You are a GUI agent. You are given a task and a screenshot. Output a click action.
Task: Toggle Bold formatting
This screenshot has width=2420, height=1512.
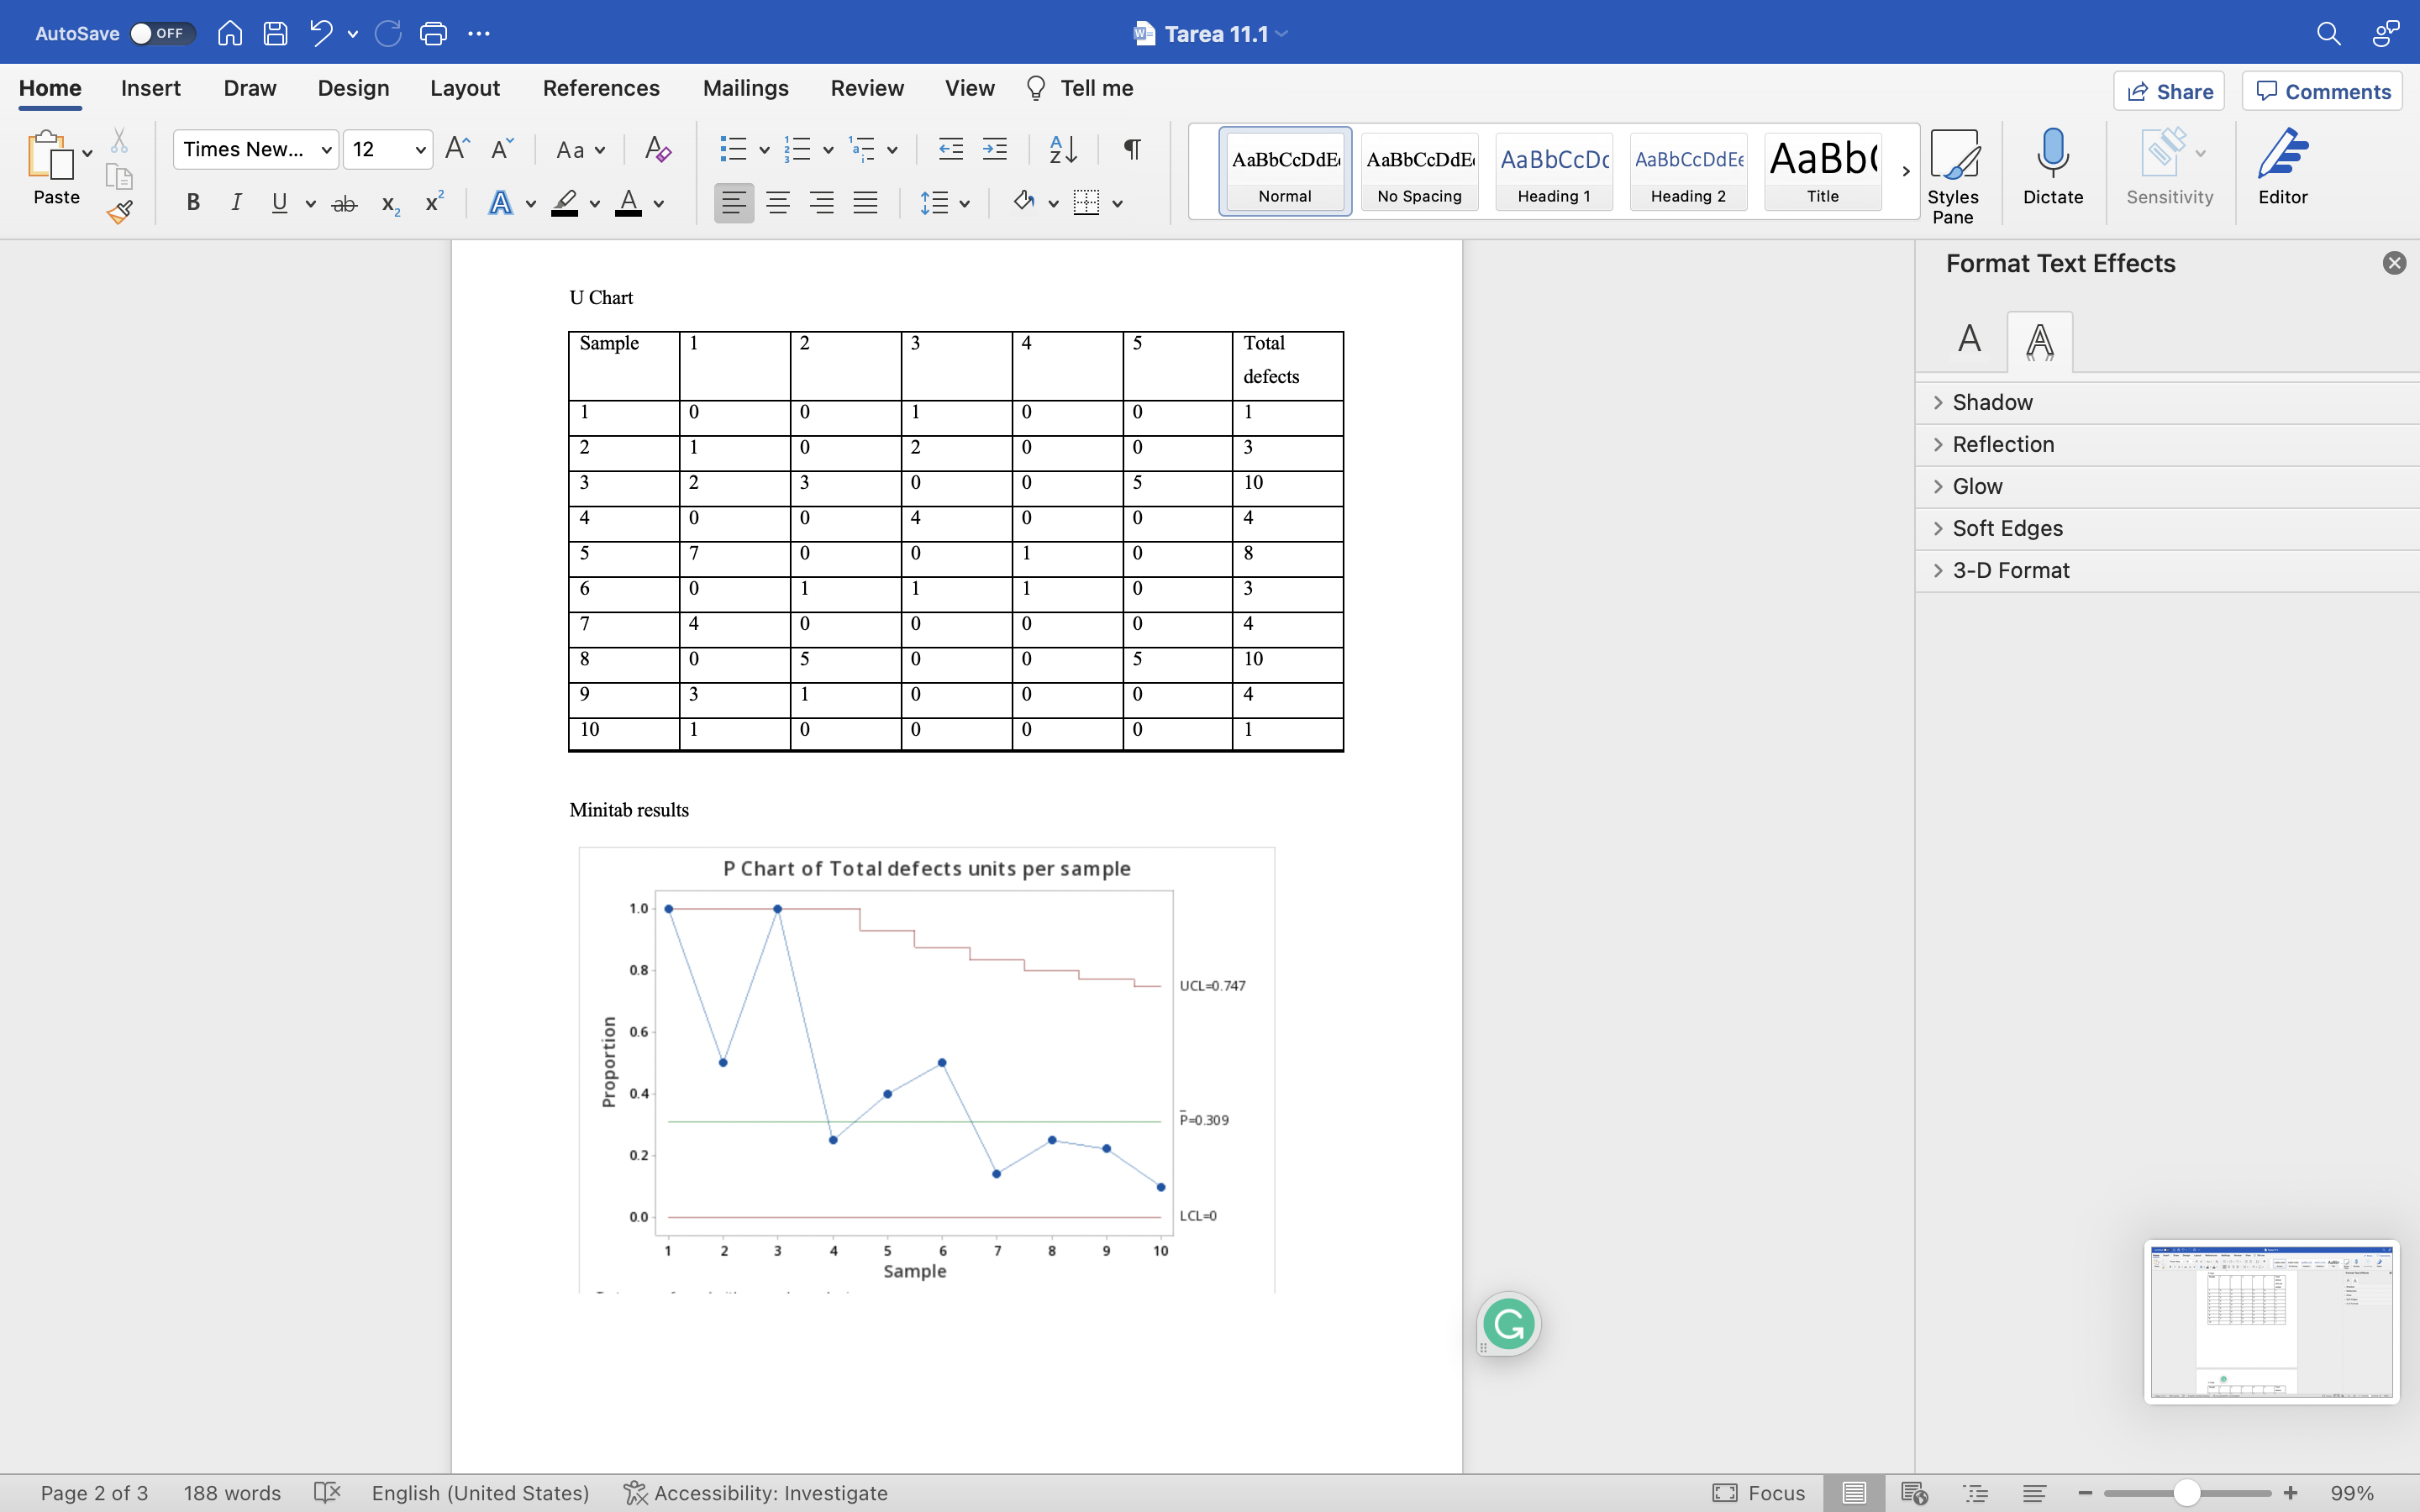(193, 203)
